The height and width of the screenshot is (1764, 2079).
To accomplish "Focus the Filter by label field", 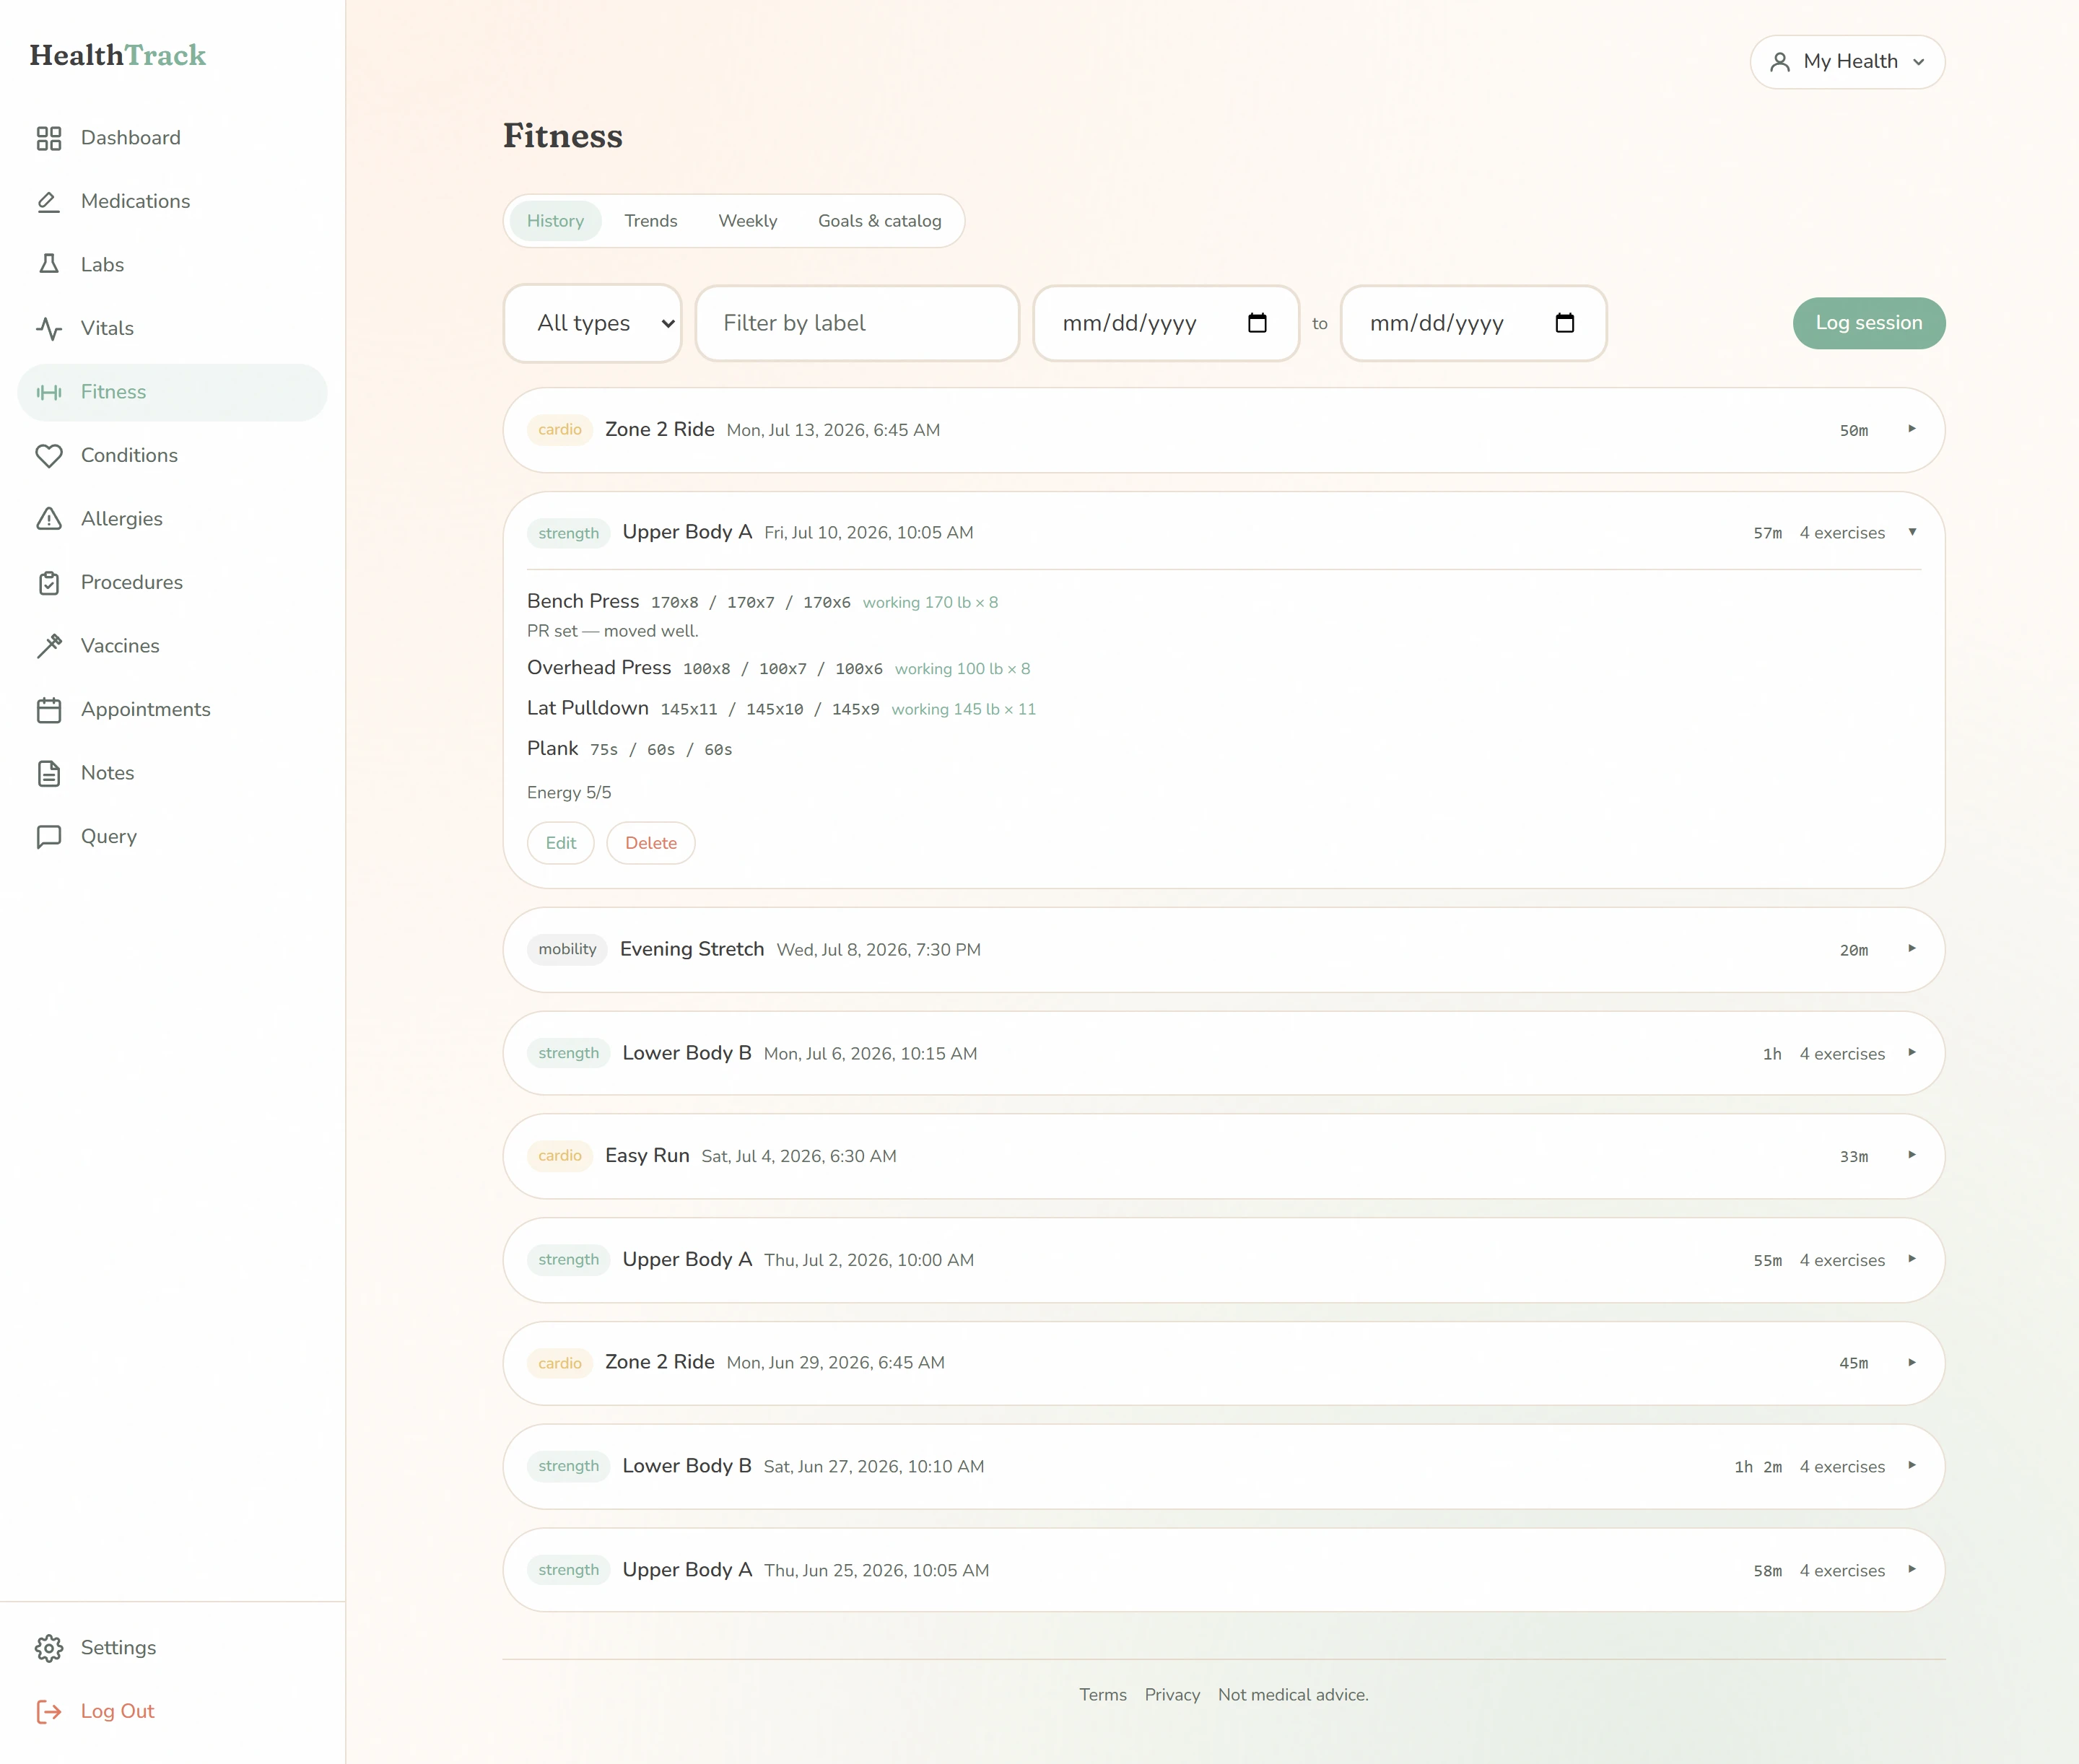I will pos(857,323).
